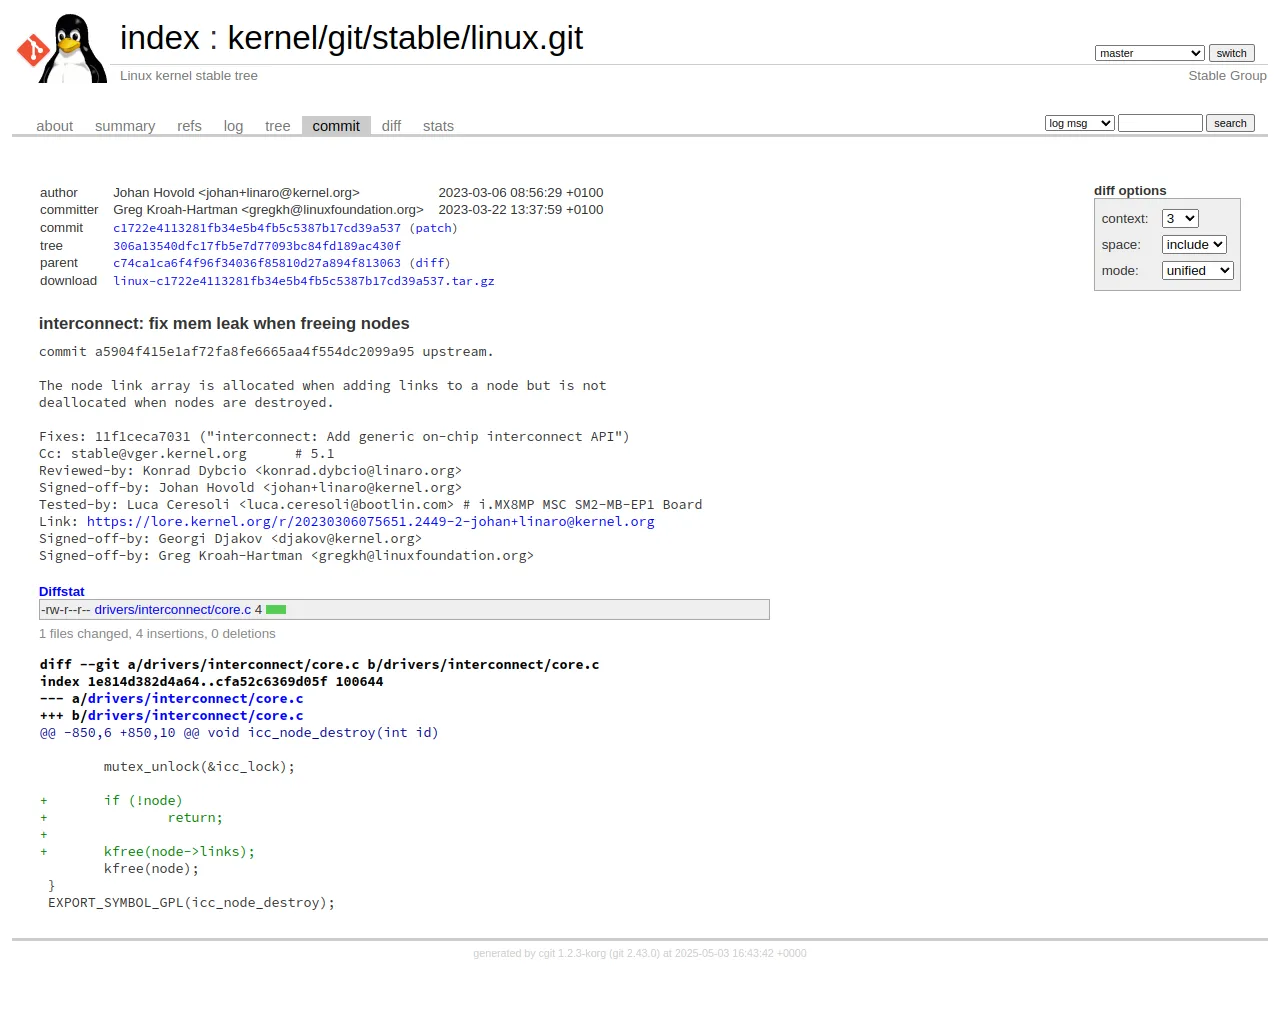Open the lore.kernel.org Link URL
1280x1024 pixels.
pyautogui.click(x=370, y=522)
